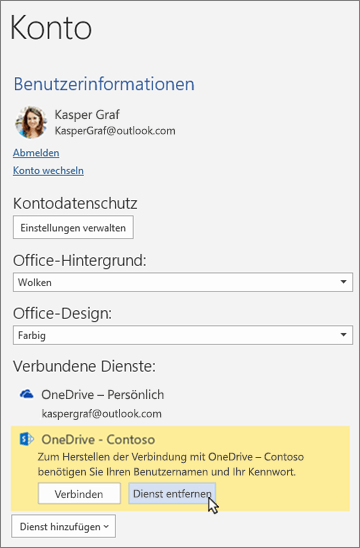The height and width of the screenshot is (548, 360).
Task: Click the Verbinden button
Action: point(79,493)
